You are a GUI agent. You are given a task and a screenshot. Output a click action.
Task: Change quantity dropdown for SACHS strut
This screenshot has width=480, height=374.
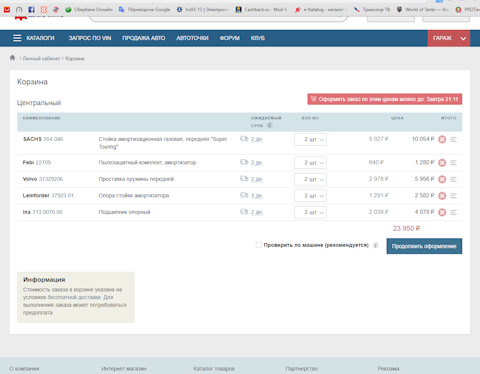(x=310, y=139)
